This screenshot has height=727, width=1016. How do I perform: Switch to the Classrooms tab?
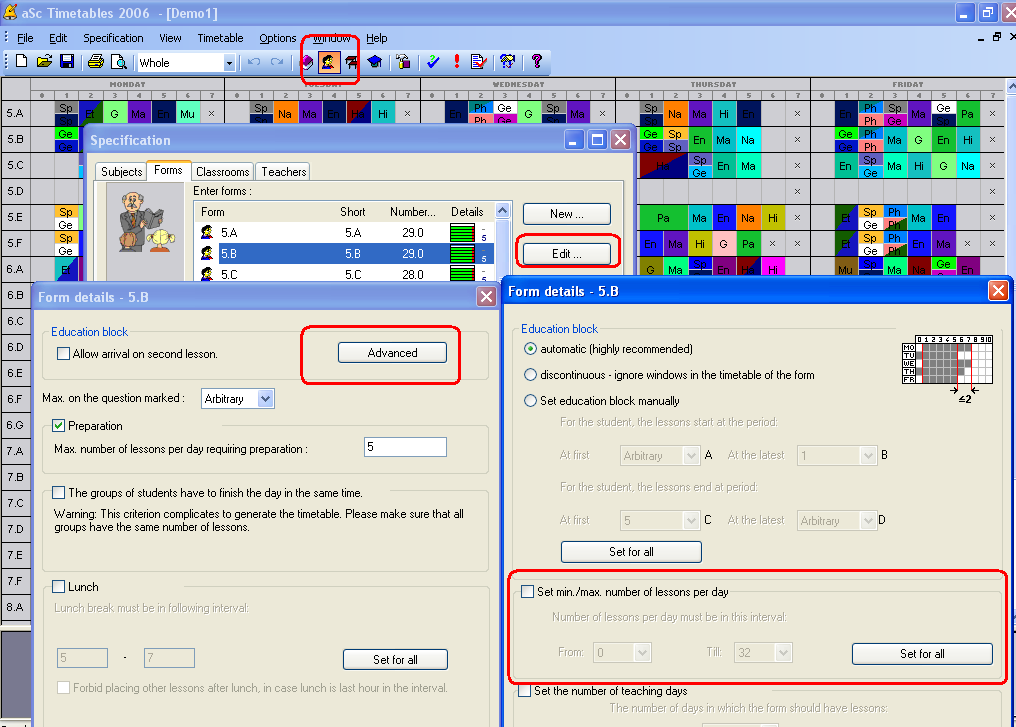(222, 172)
